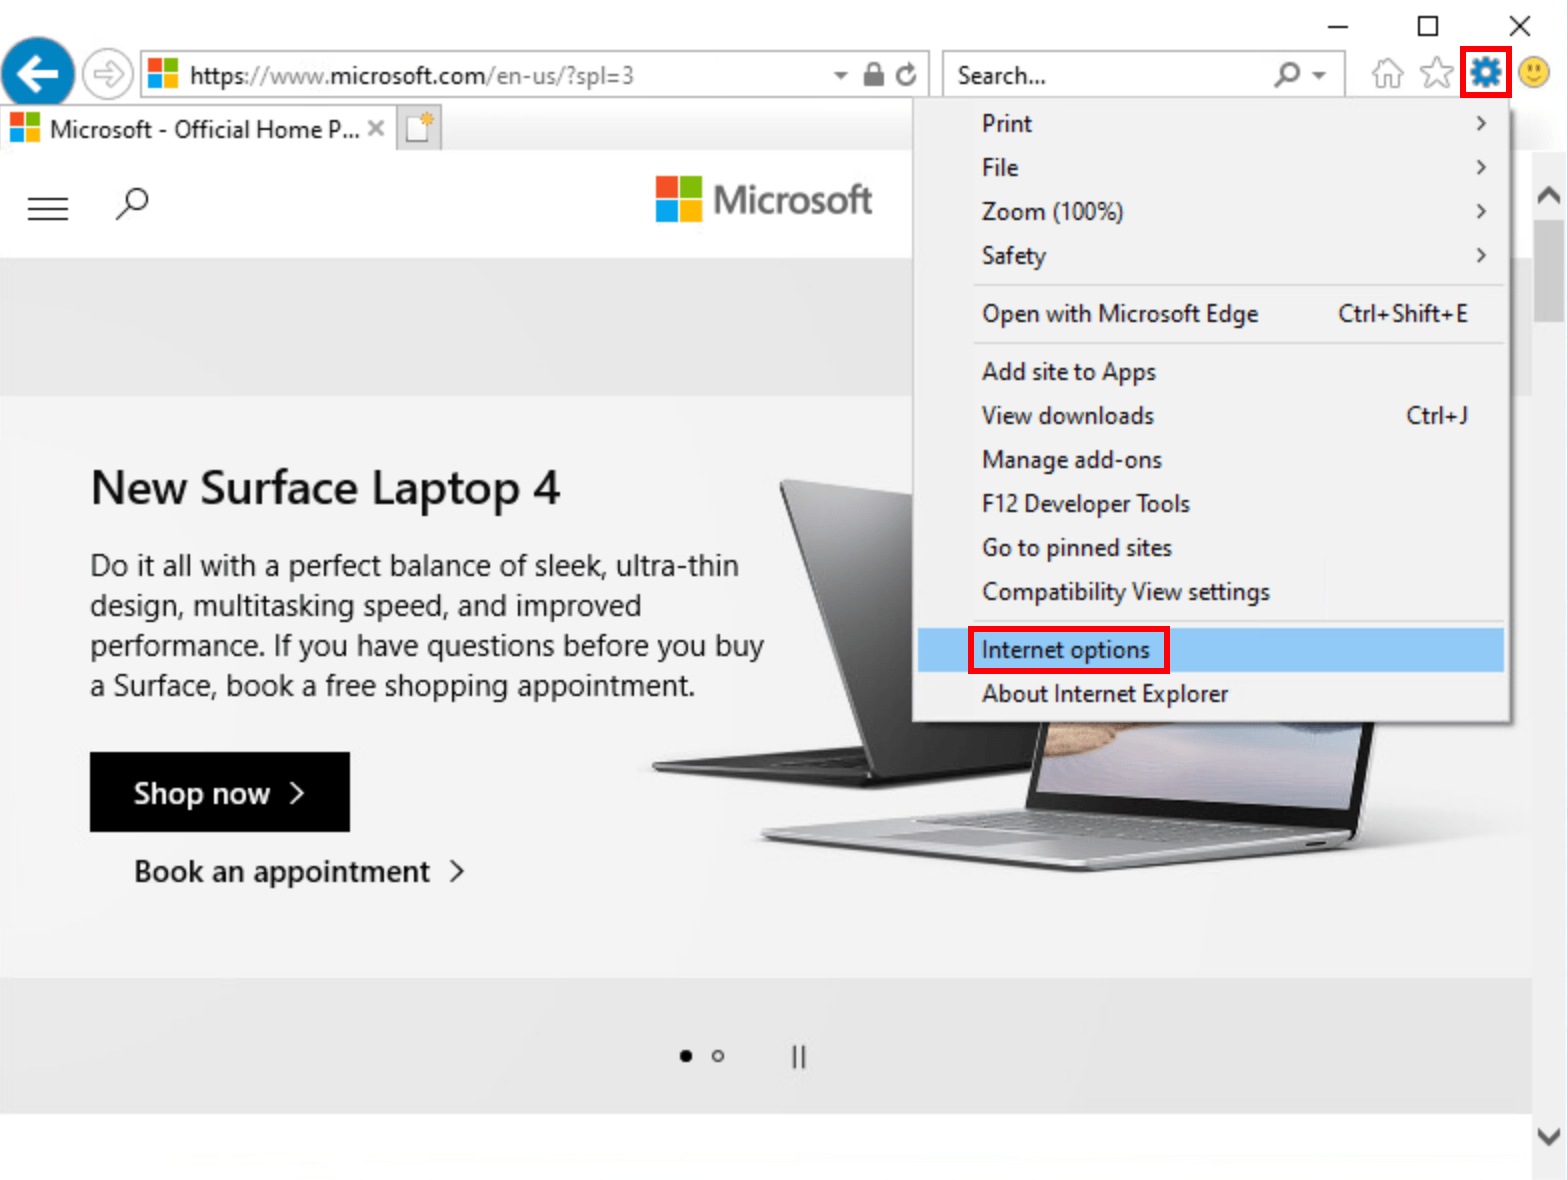1568x1180 pixels.
Task: Click the Microsoft favicon in address bar
Action: tap(163, 74)
